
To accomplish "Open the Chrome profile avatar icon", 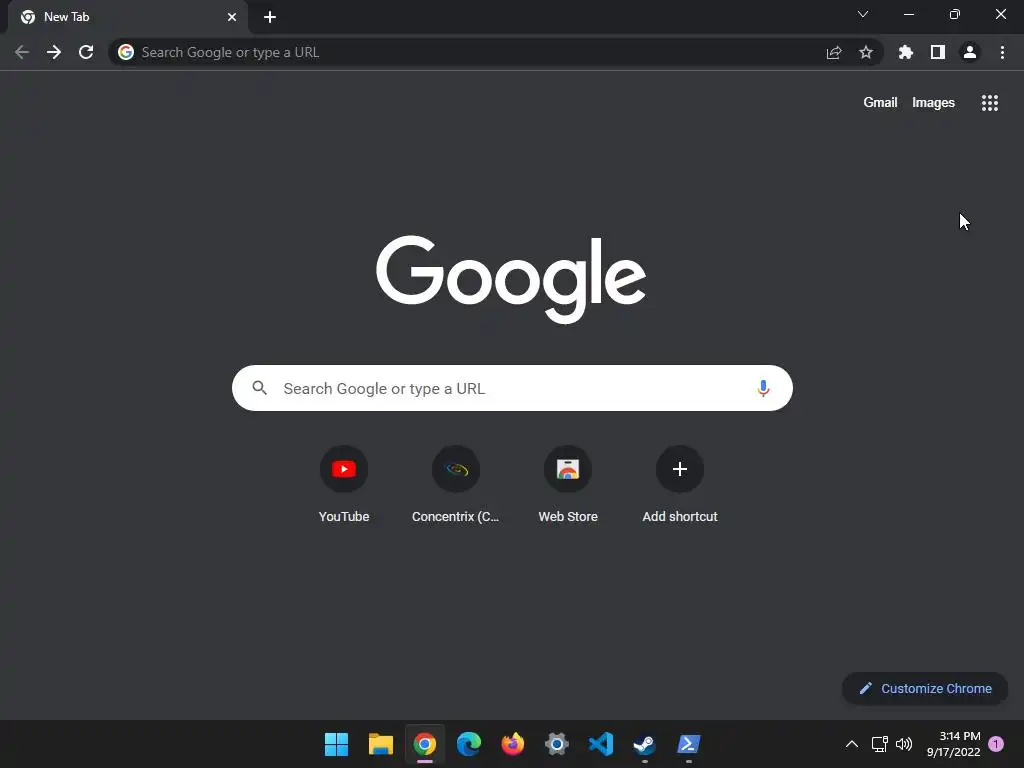I will (970, 52).
